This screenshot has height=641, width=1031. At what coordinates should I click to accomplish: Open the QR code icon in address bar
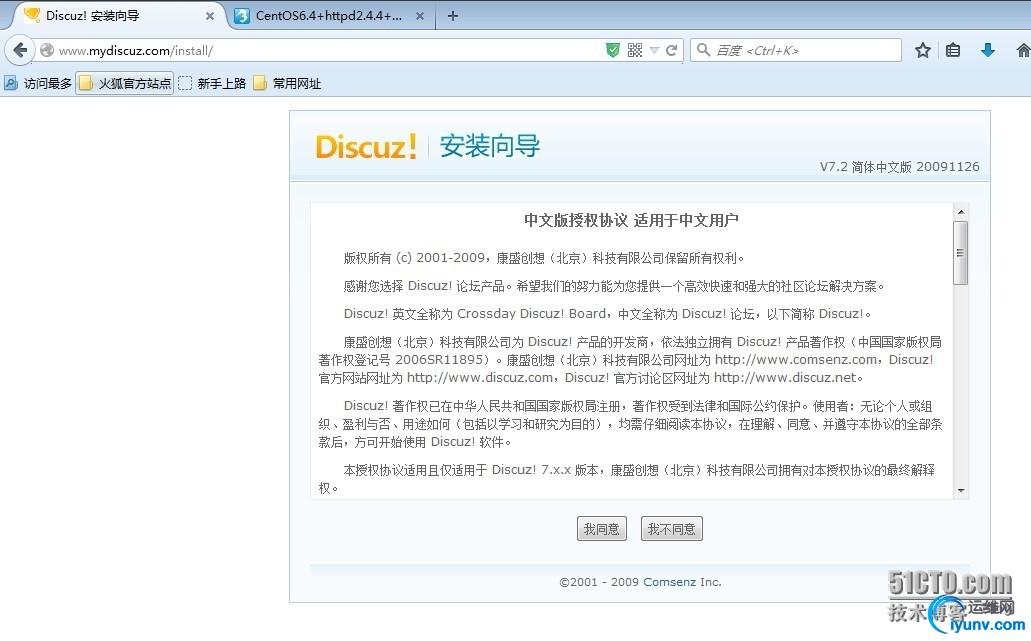point(635,50)
